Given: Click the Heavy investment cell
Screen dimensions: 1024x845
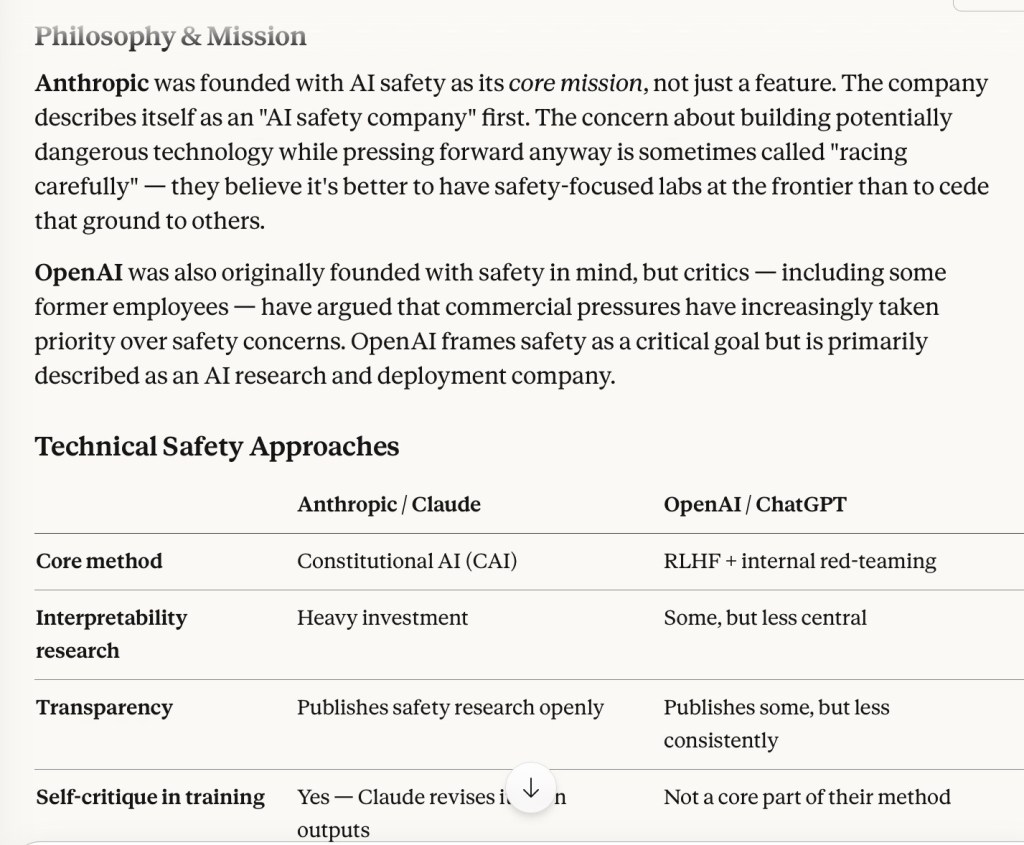Looking at the screenshot, I should point(382,618).
